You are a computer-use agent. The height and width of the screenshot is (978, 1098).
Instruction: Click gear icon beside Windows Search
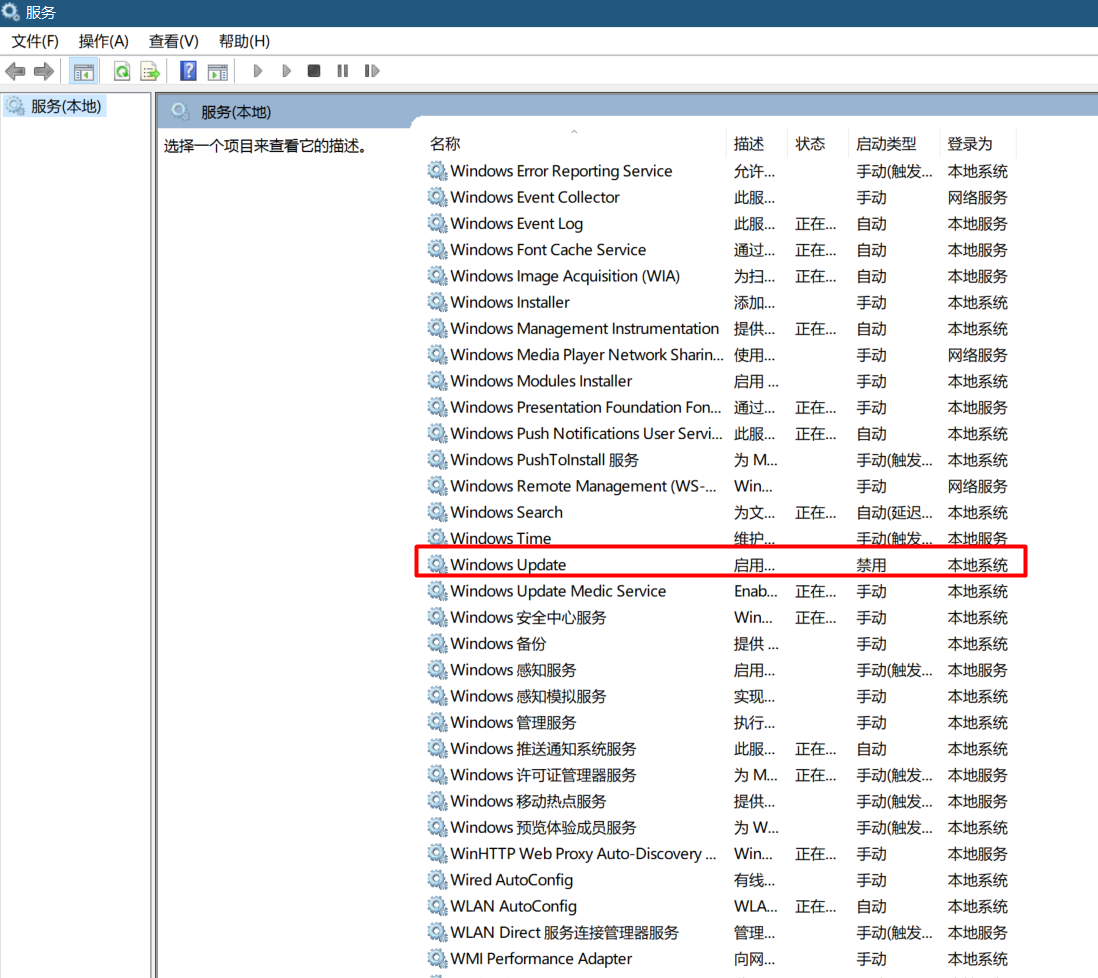(438, 512)
